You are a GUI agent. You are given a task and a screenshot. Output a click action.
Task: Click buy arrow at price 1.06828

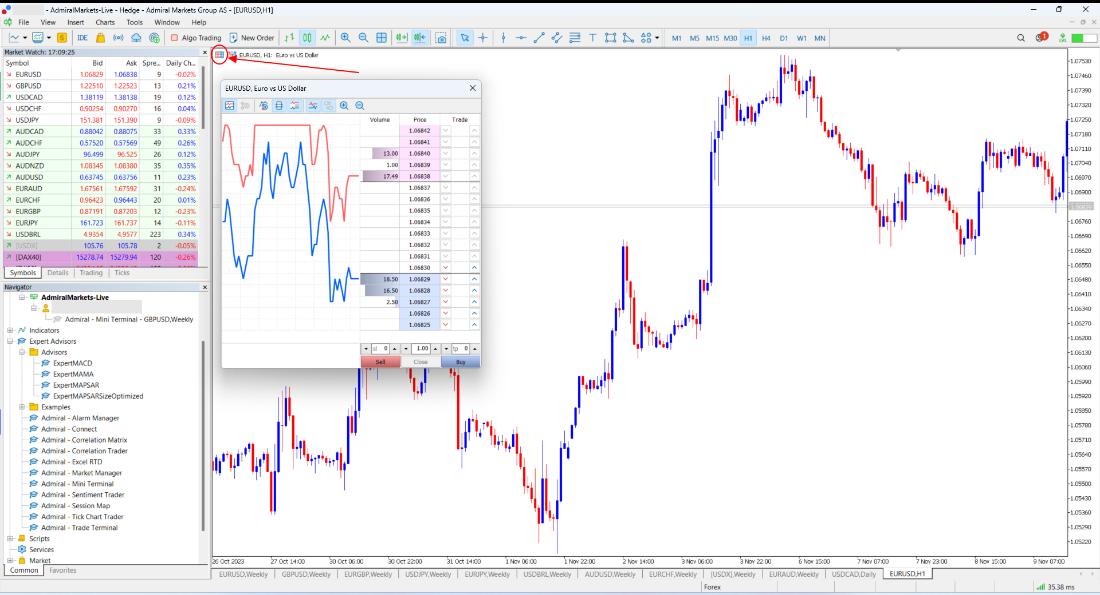coord(474,290)
